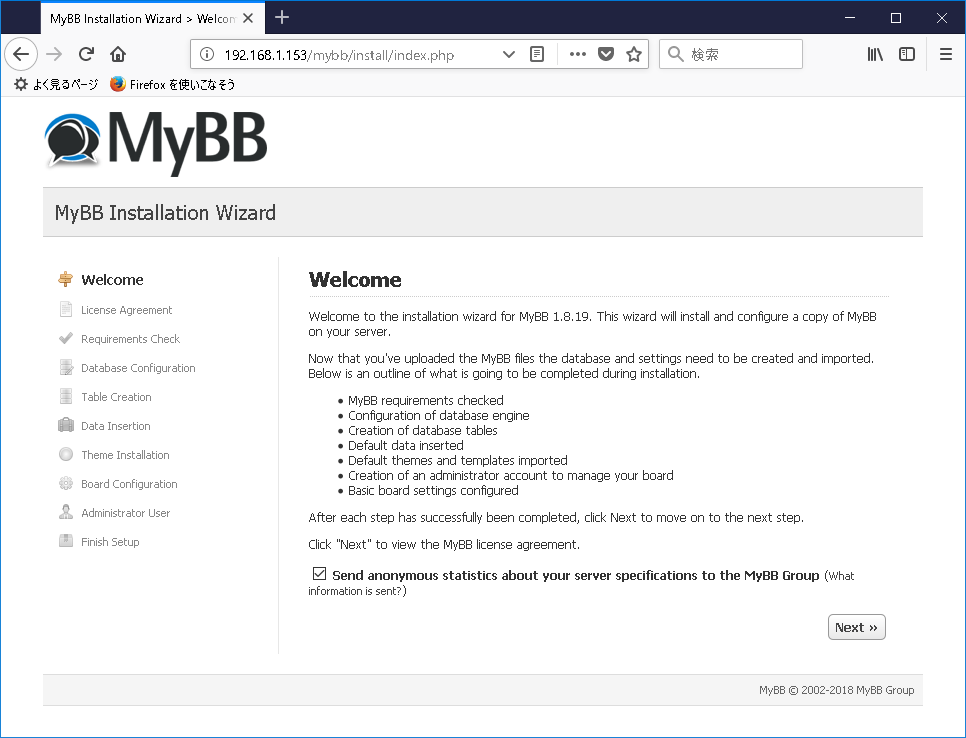Open a new tab with plus button
Image resolution: width=966 pixels, height=738 pixels.
click(282, 17)
